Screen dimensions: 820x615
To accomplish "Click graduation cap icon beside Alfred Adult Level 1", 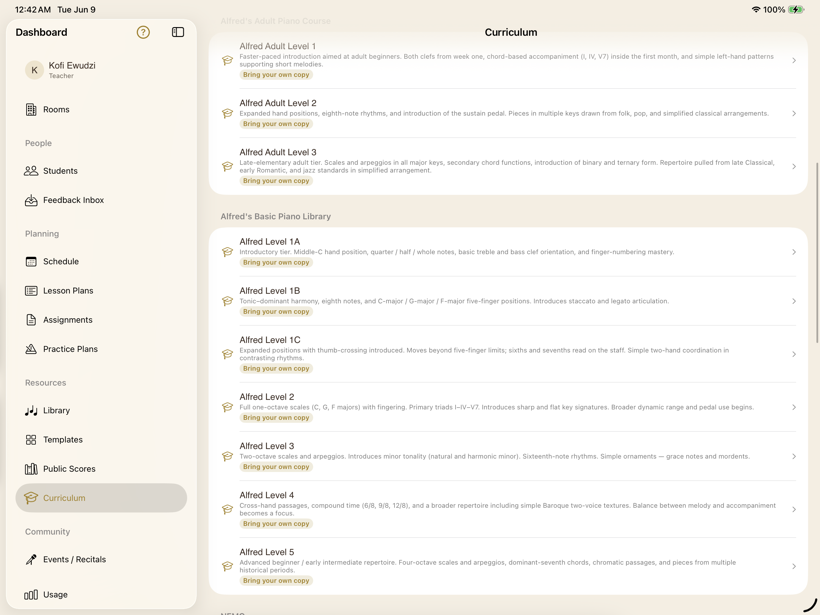I will [x=227, y=61].
